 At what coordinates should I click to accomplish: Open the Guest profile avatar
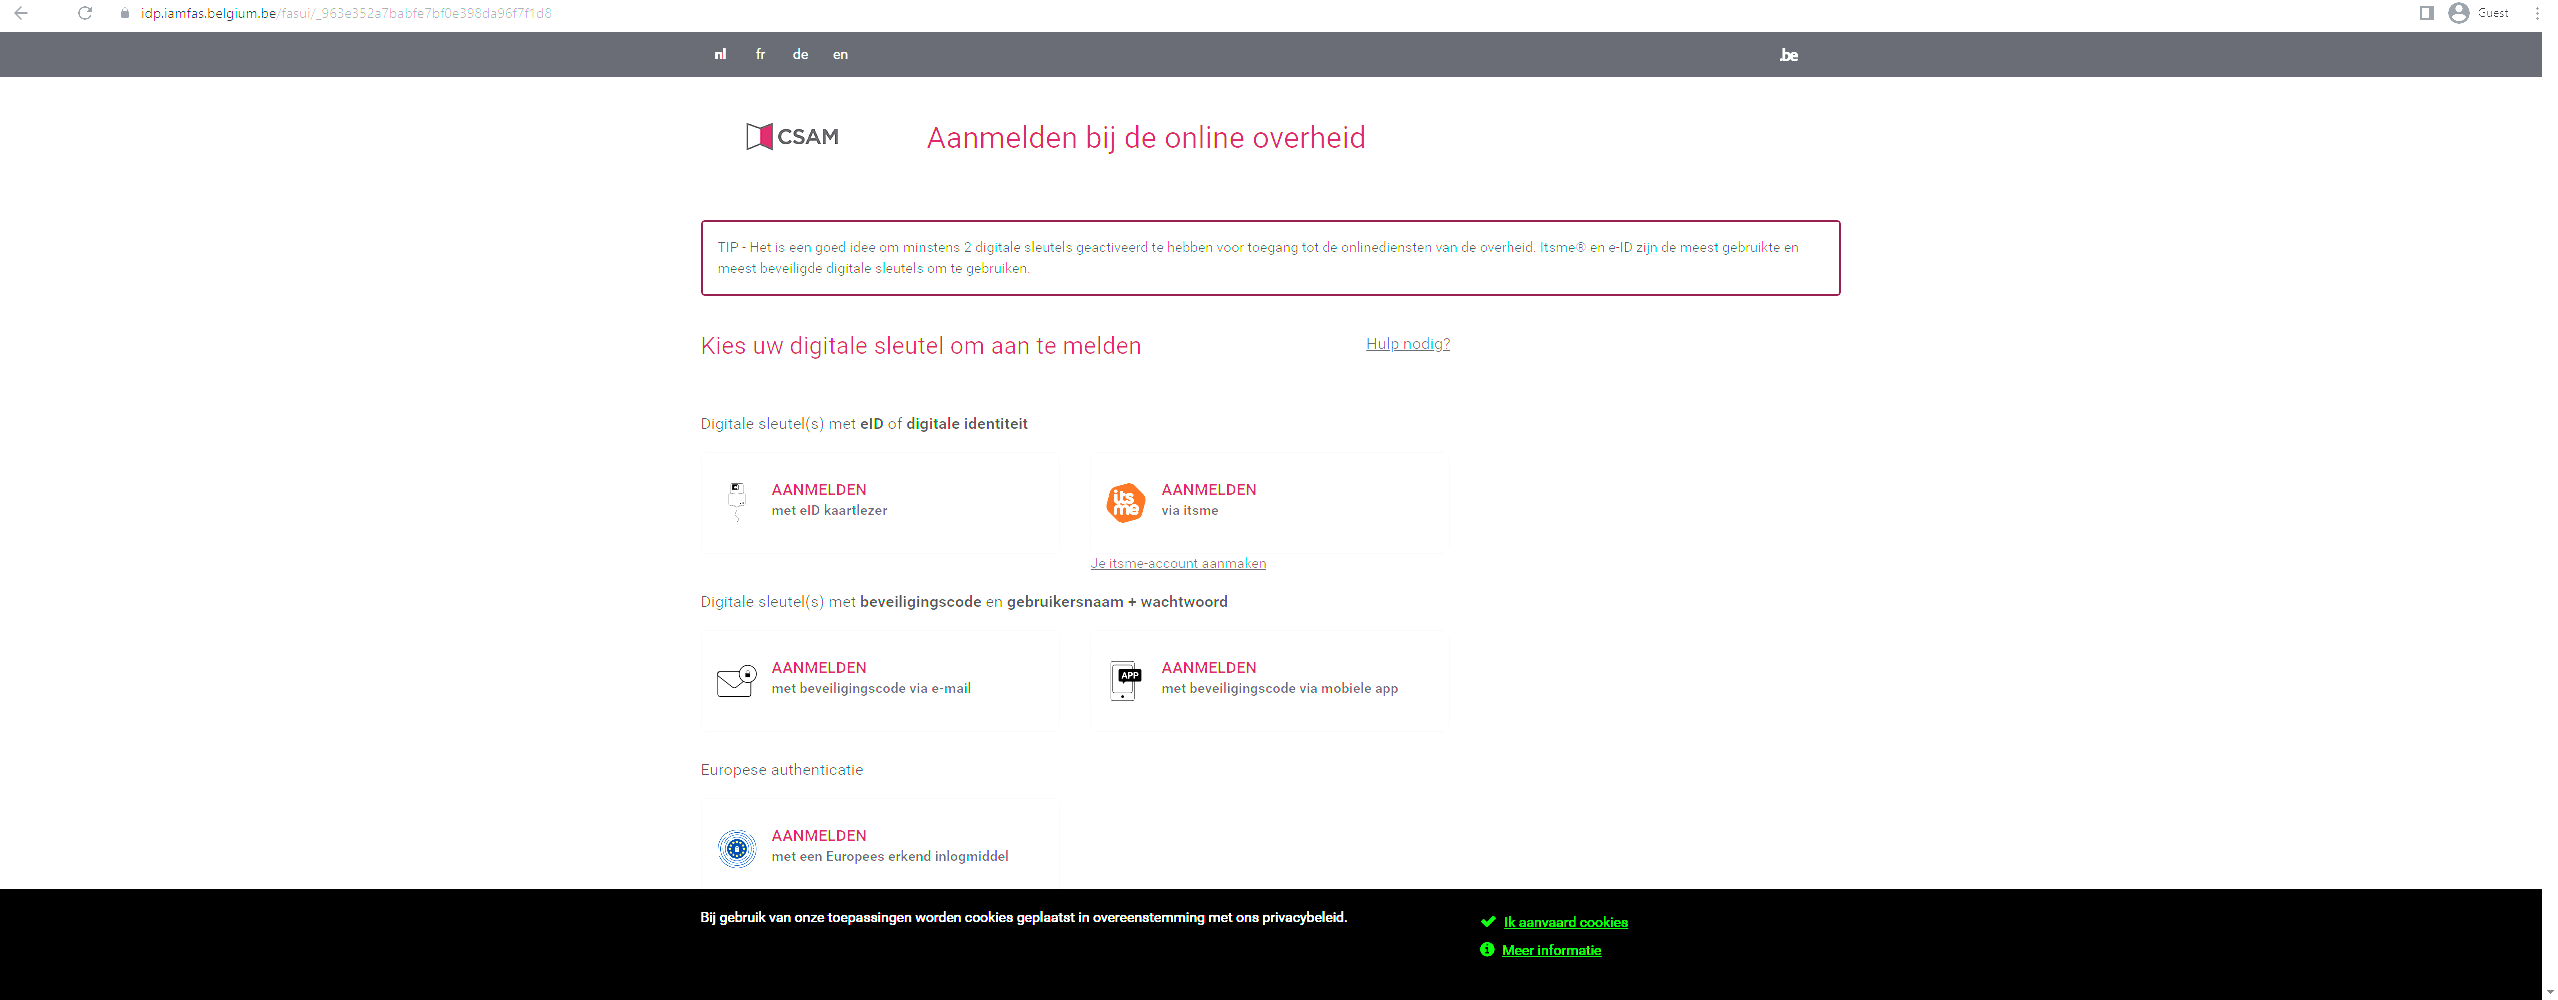click(x=2458, y=13)
